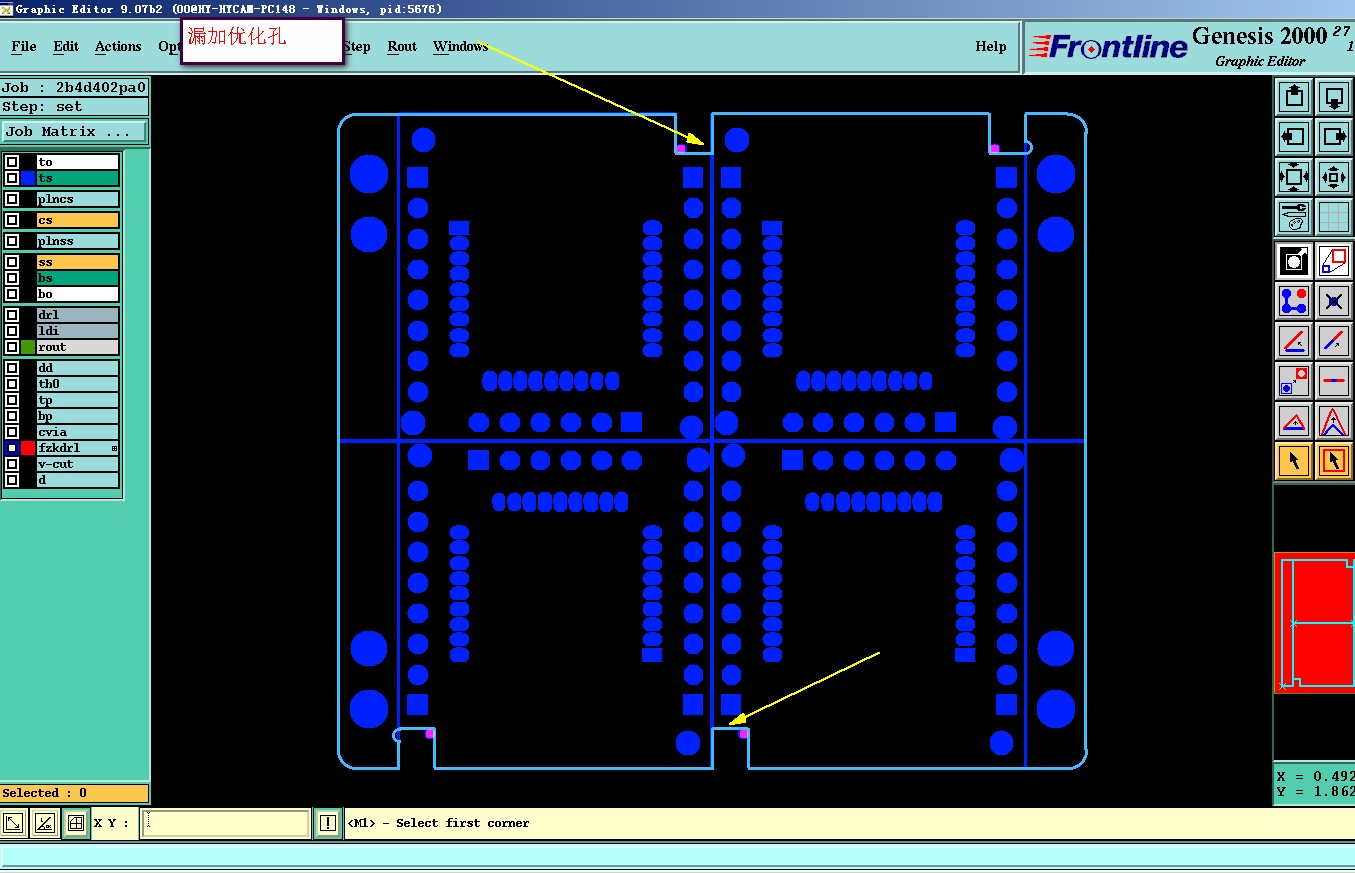Click the third grid-snap icon left of XY

tap(75, 823)
